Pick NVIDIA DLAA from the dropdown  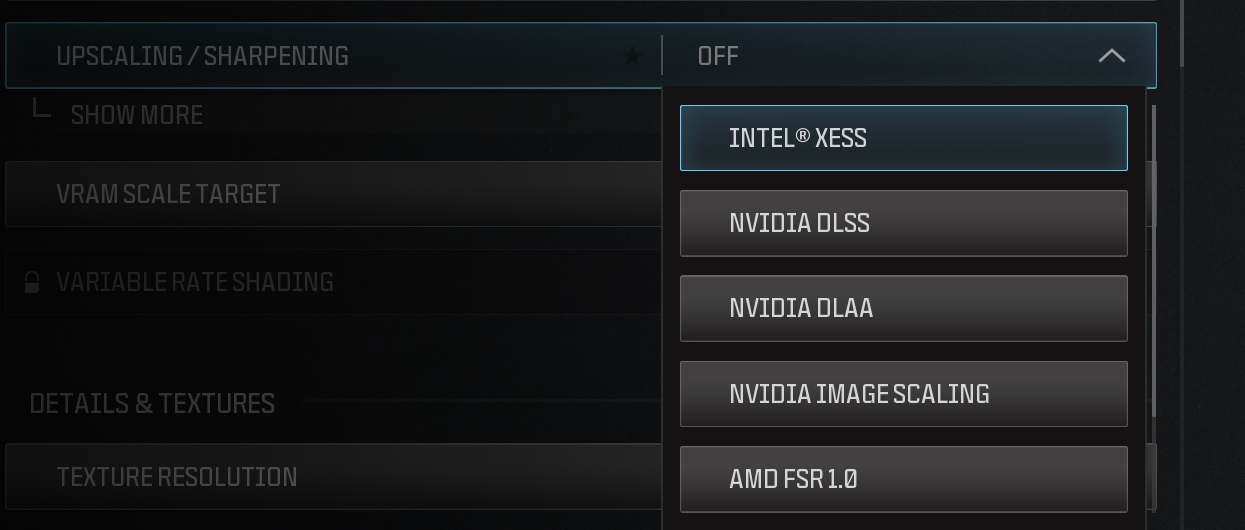903,308
